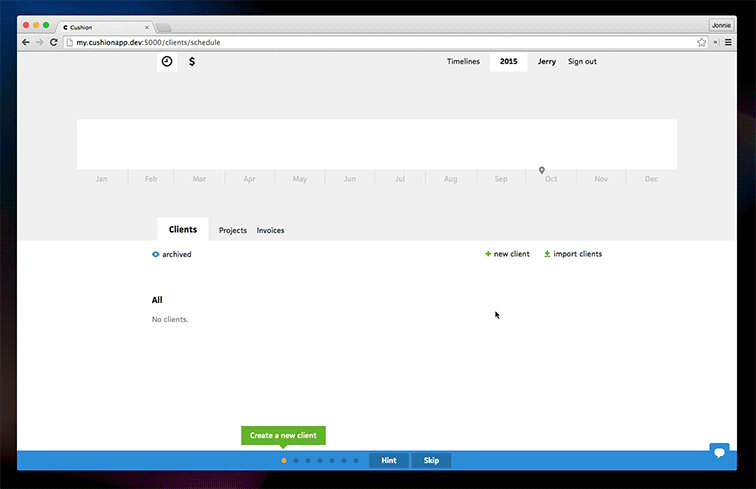Click the Oct month label on the timeline
Viewport: 756px width, 489px height.
551,179
